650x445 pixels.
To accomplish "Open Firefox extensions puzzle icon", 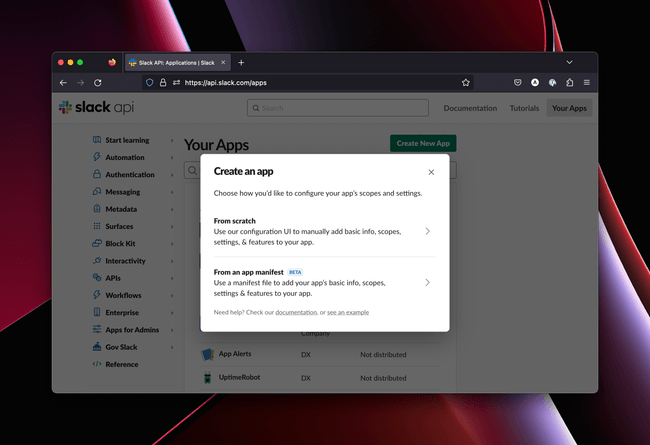I will 570,83.
